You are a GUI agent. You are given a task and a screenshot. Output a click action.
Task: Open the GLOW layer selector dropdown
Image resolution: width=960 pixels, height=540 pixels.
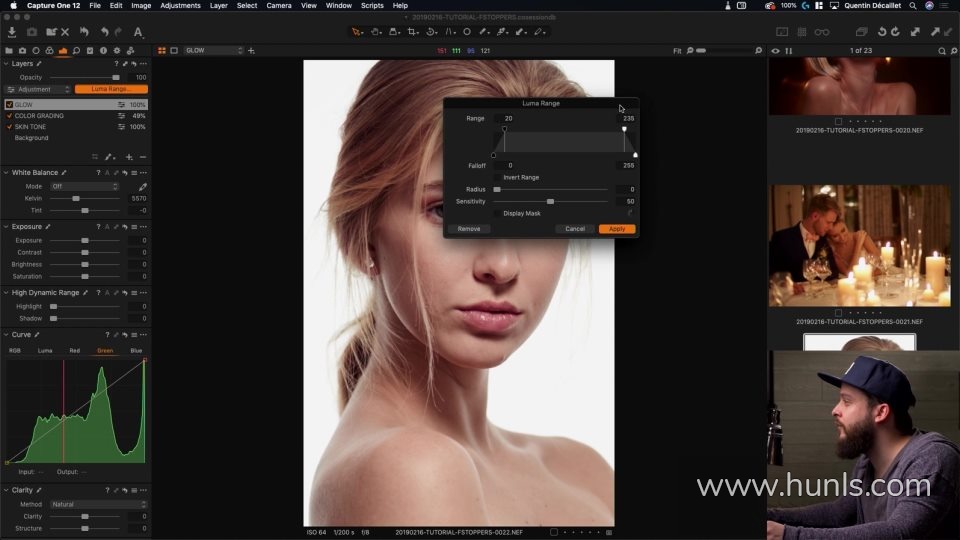click(213, 50)
